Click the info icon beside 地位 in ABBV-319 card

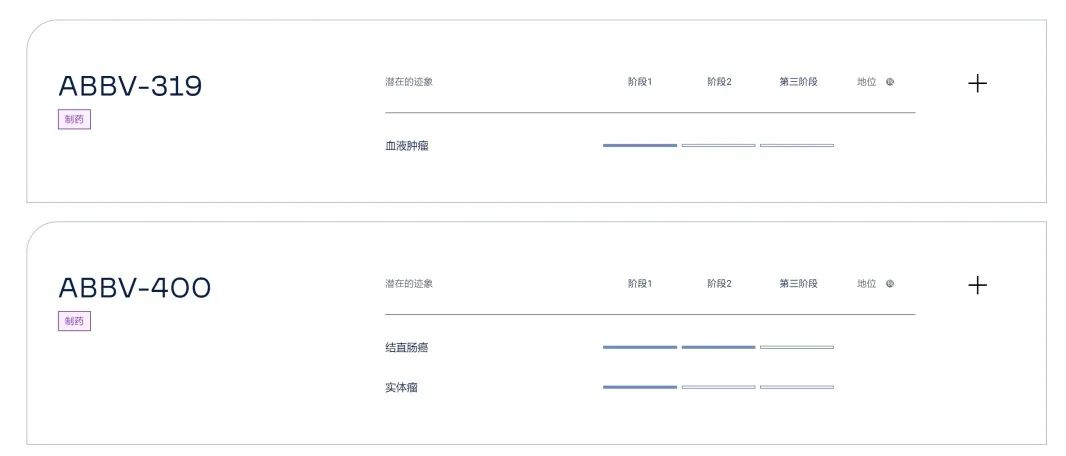[x=890, y=82]
